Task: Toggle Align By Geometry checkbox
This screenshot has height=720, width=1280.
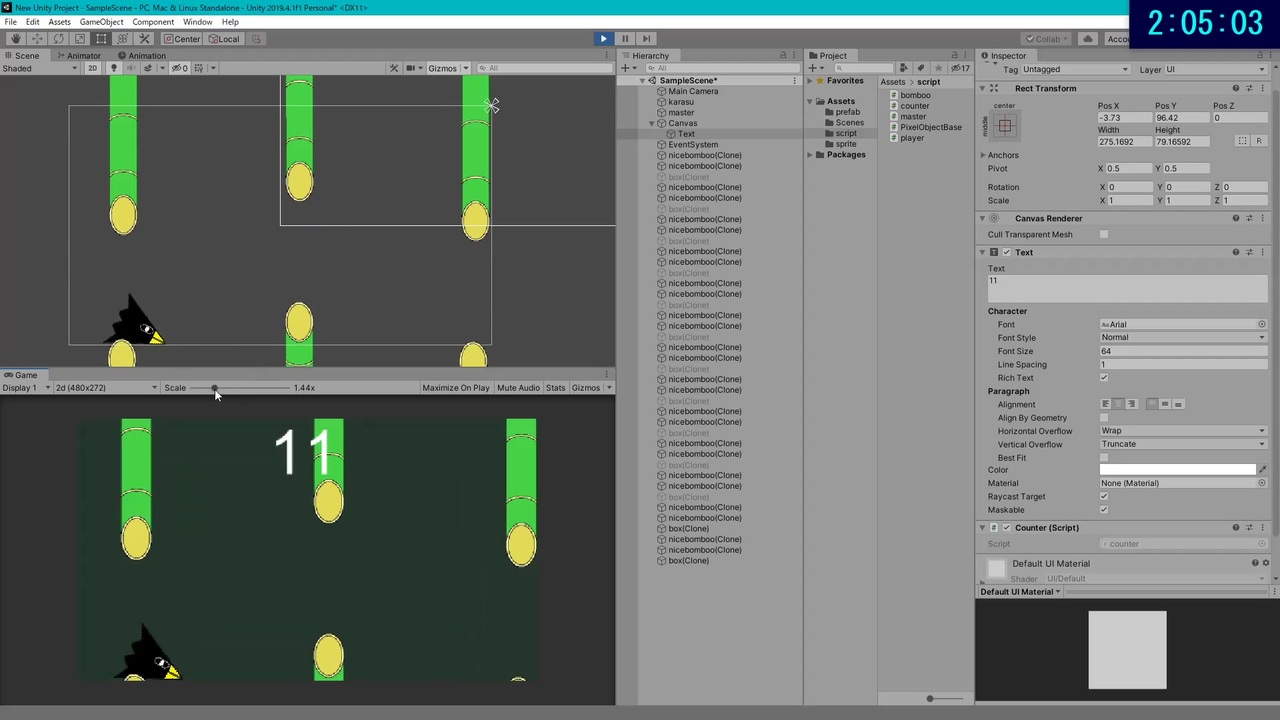Action: click(x=1104, y=418)
